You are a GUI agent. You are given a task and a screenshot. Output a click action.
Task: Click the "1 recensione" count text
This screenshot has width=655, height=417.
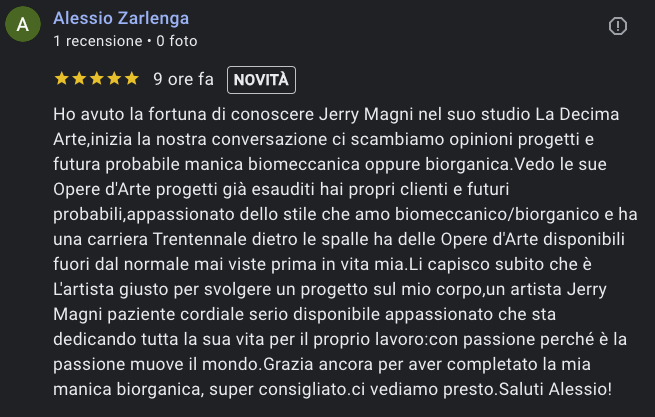point(97,41)
